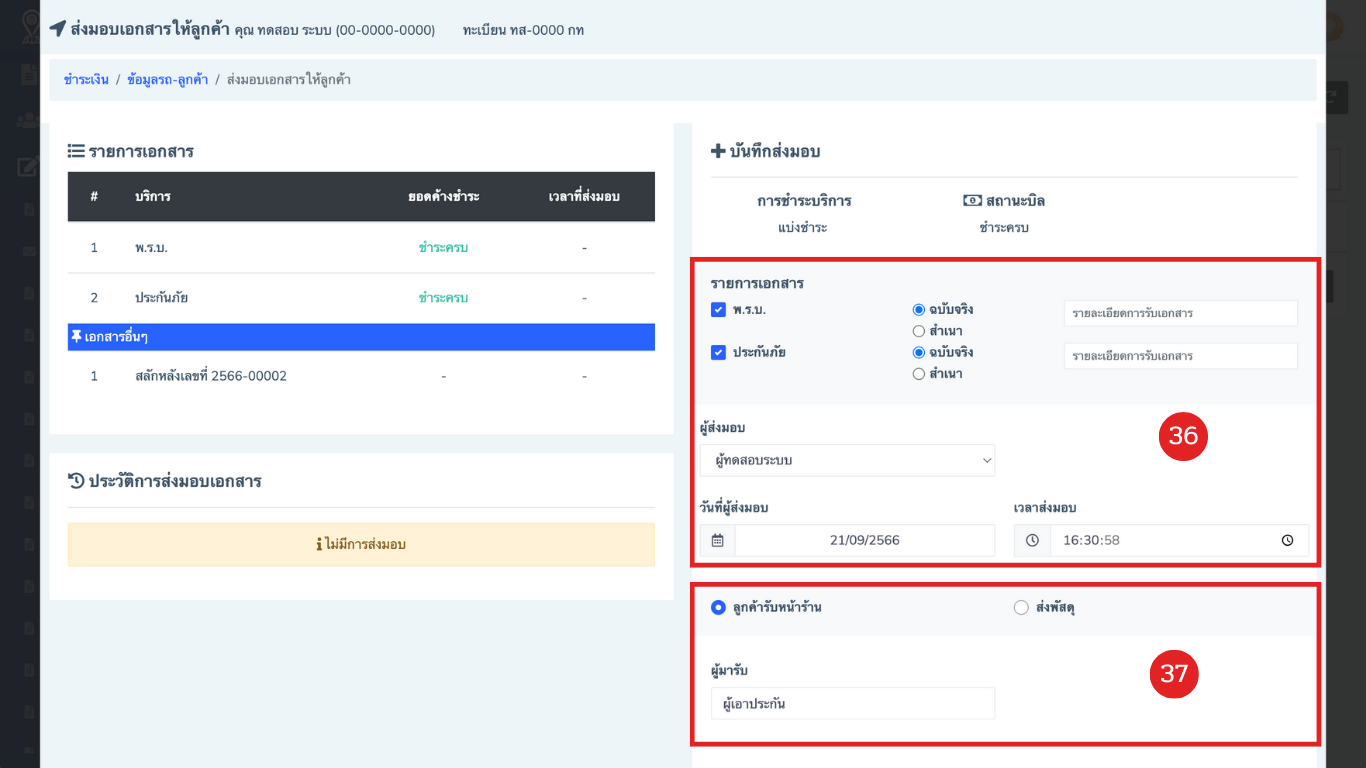Click the บริการ column header
The height and width of the screenshot is (768, 1366).
[x=153, y=196]
